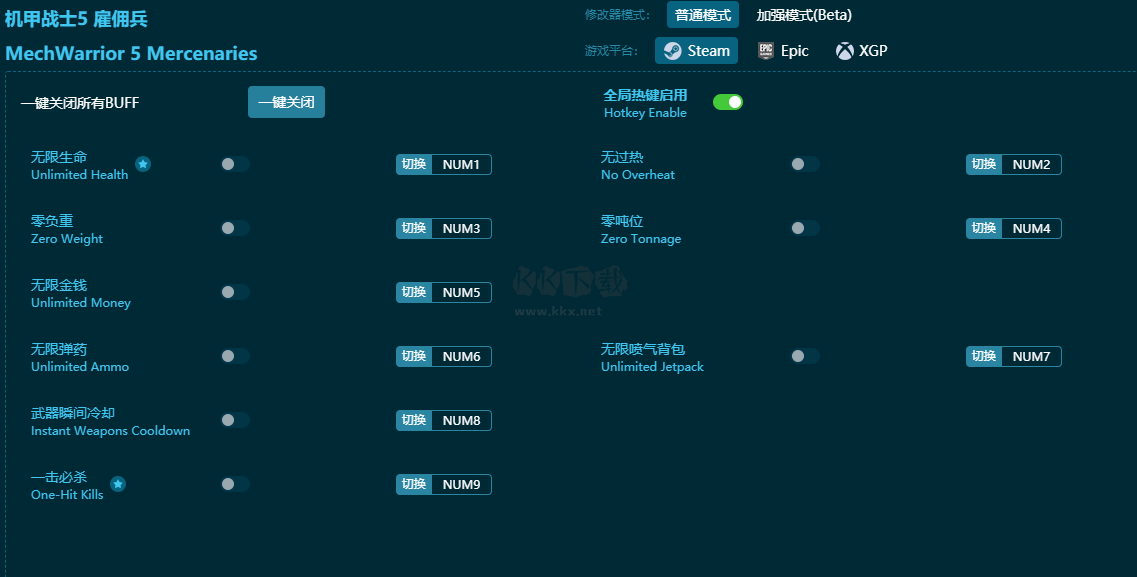Click star icon beside One-Hit Kills
Screen dimensions: 1137x577
coord(117,484)
